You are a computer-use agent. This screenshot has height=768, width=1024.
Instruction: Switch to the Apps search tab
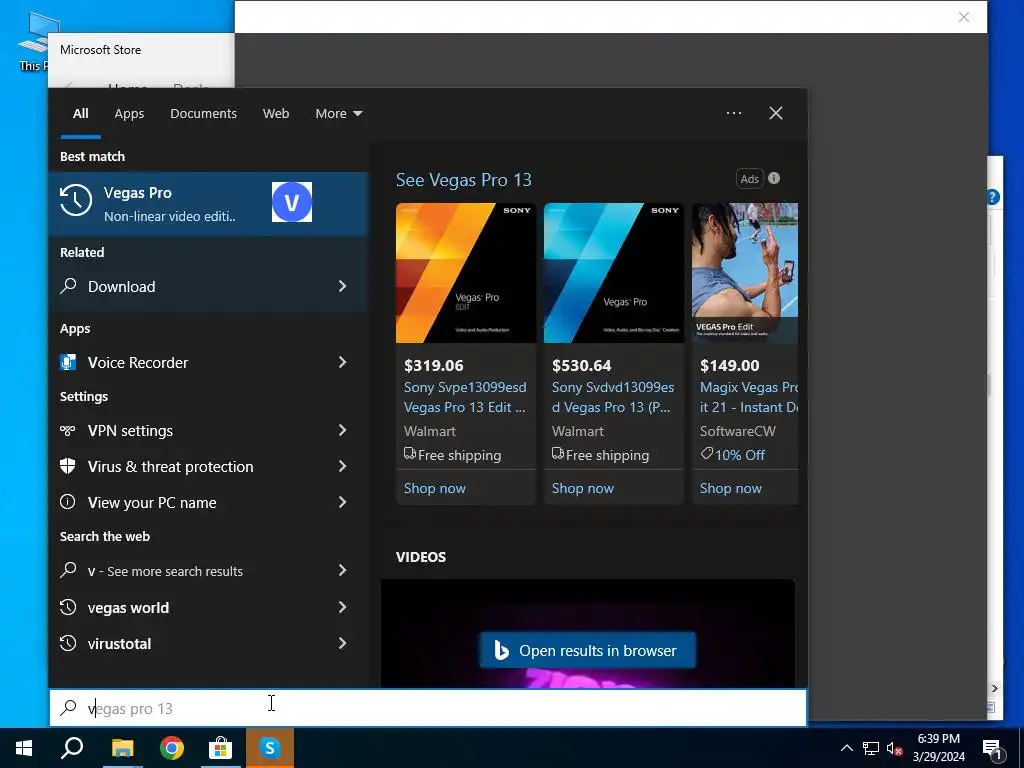click(x=129, y=114)
